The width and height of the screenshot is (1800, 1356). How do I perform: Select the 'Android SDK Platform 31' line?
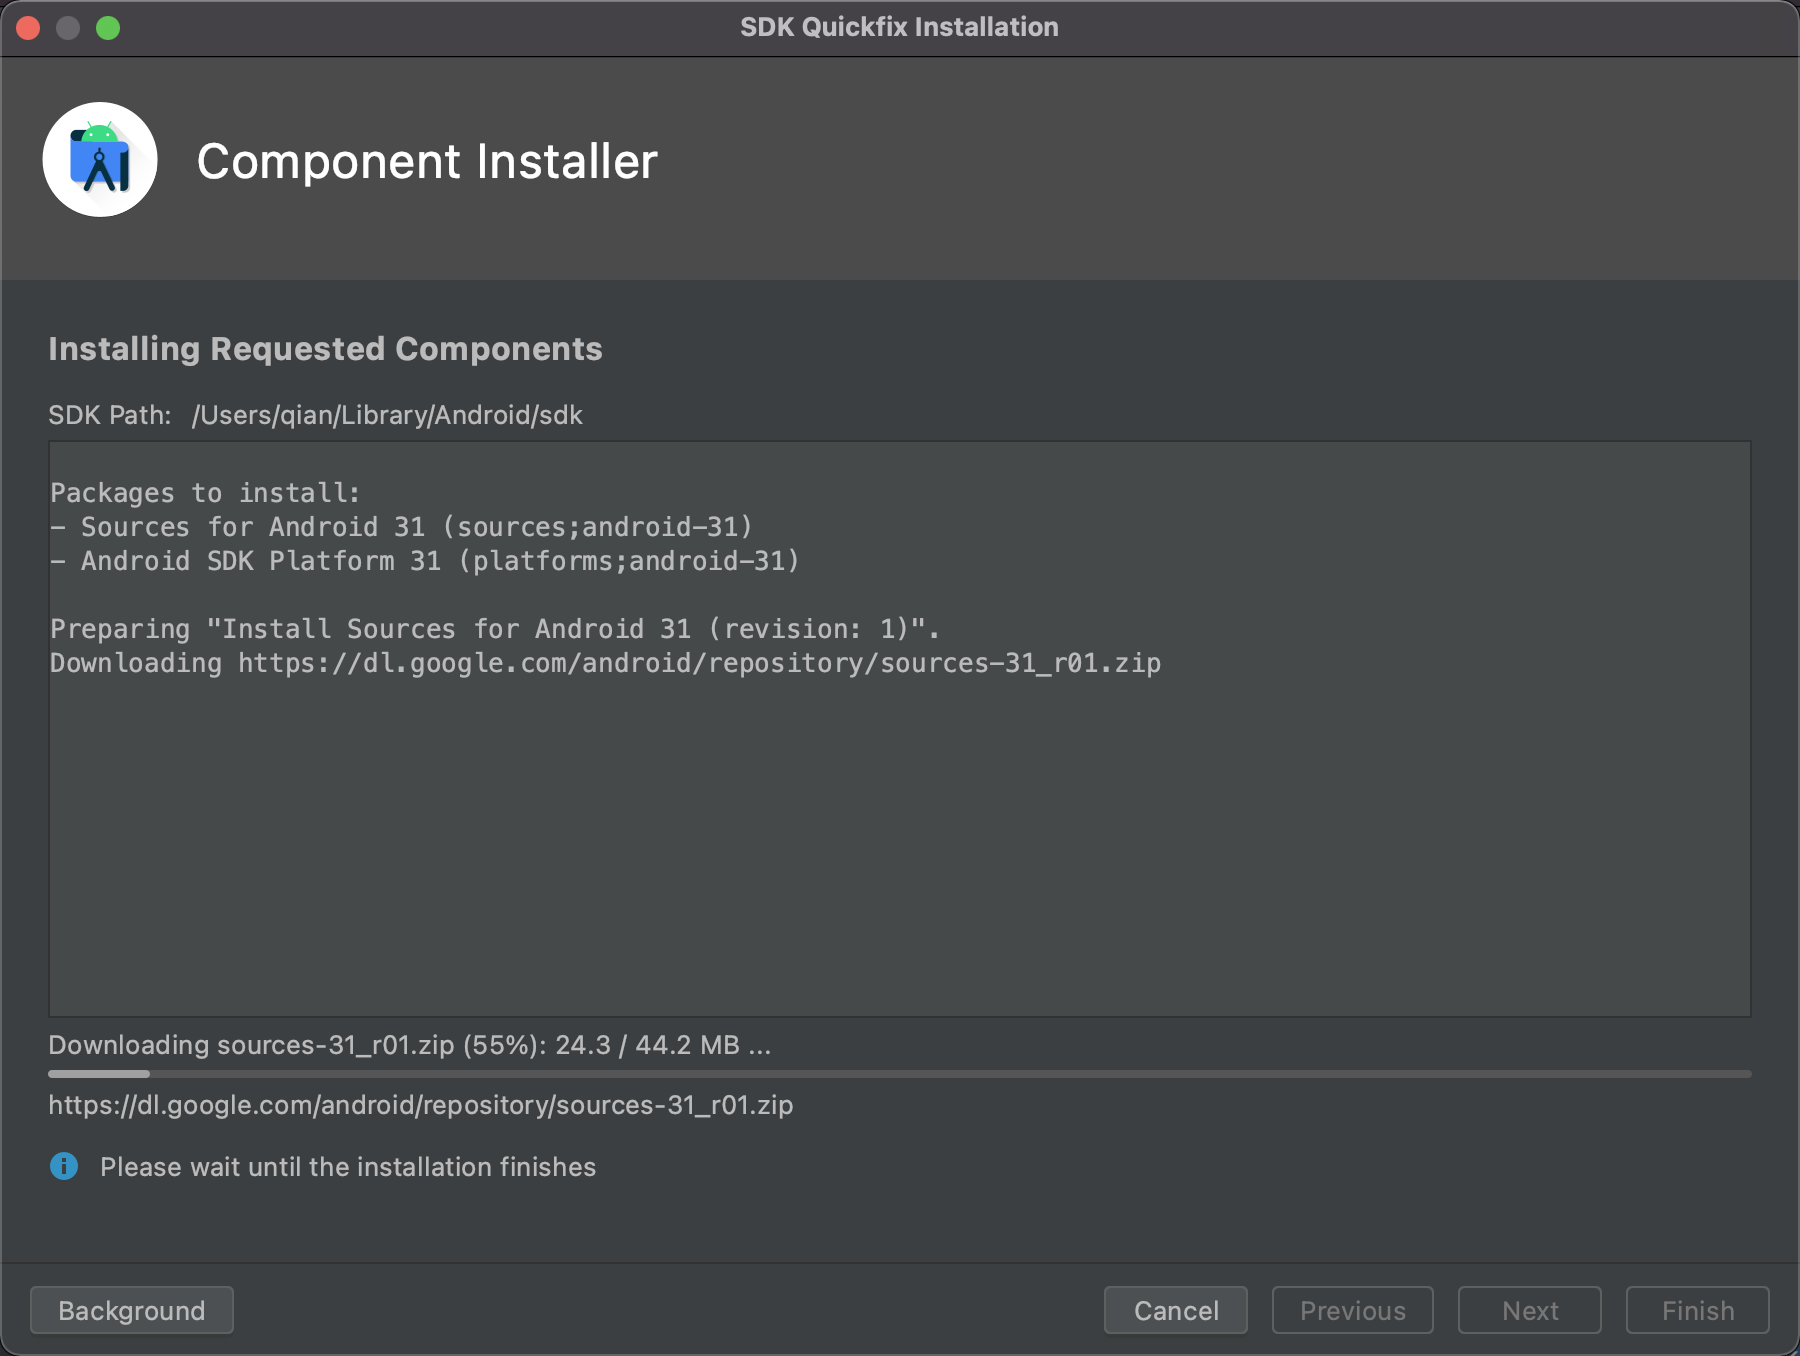click(x=425, y=561)
